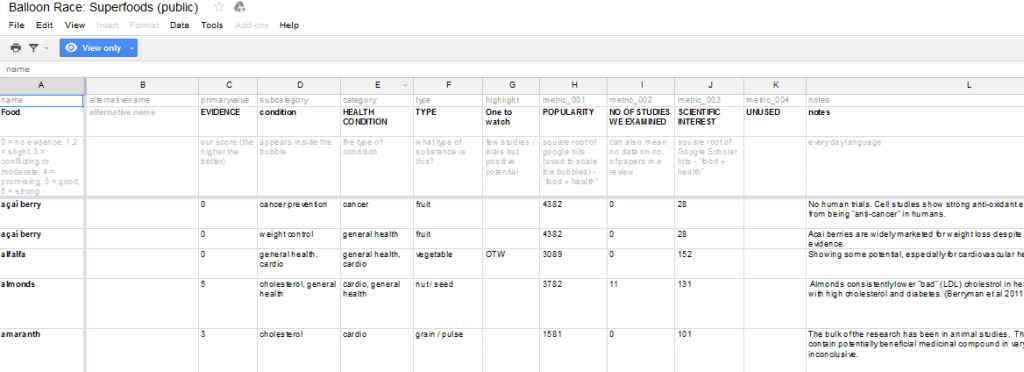The height and width of the screenshot is (372, 1024).
Task: Click the spreadsheet title Balloon Race: Superfoods
Action: pyautogui.click(x=103, y=7)
